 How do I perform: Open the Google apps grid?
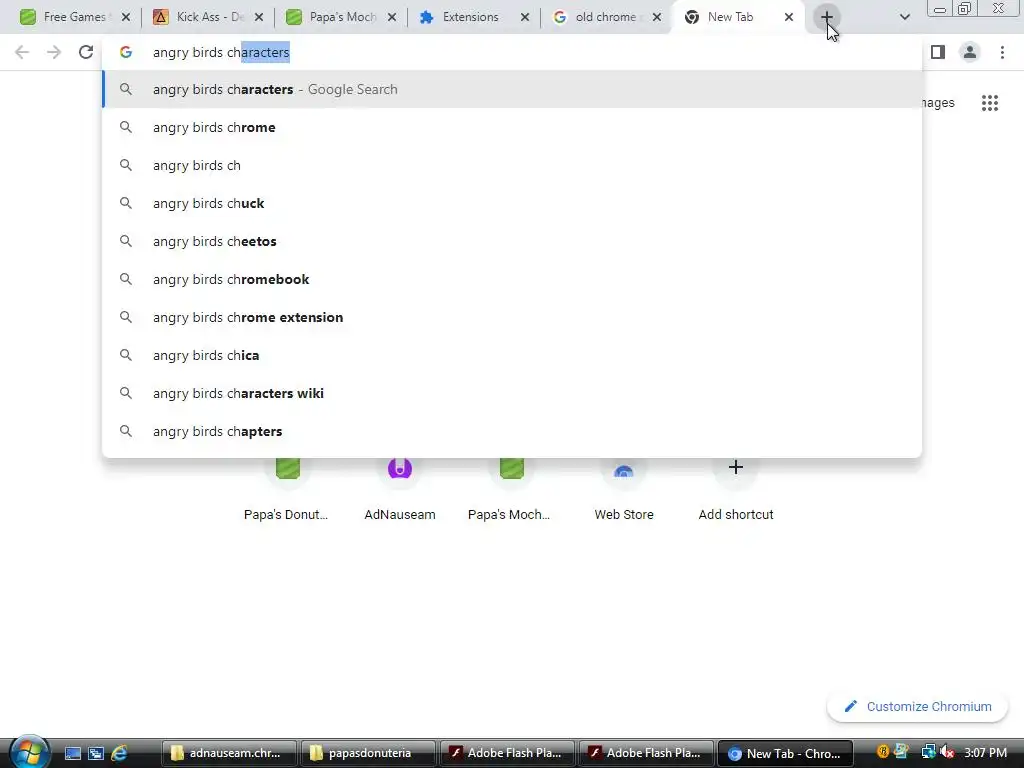[x=990, y=103]
